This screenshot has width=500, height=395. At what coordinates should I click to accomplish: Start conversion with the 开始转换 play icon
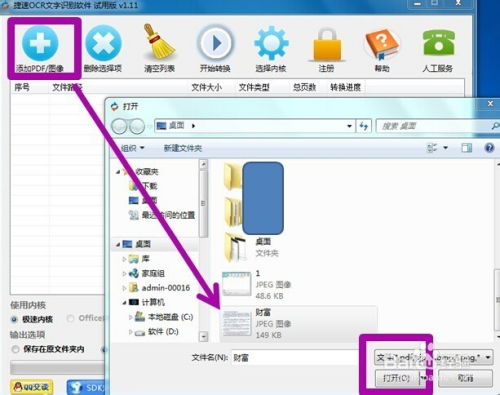(215, 43)
